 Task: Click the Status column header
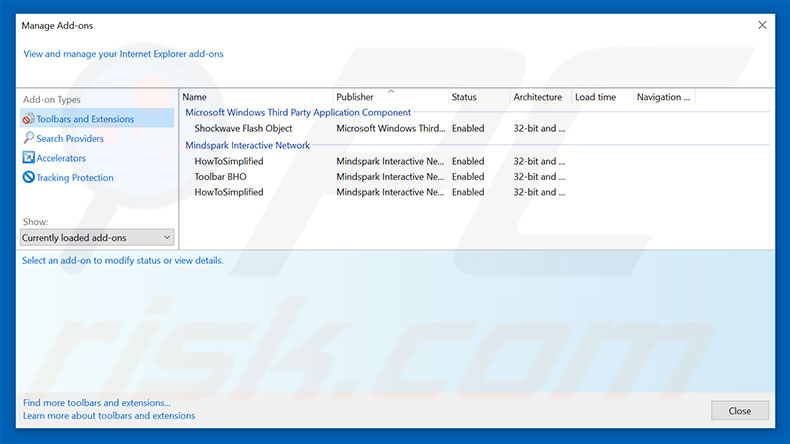(464, 97)
